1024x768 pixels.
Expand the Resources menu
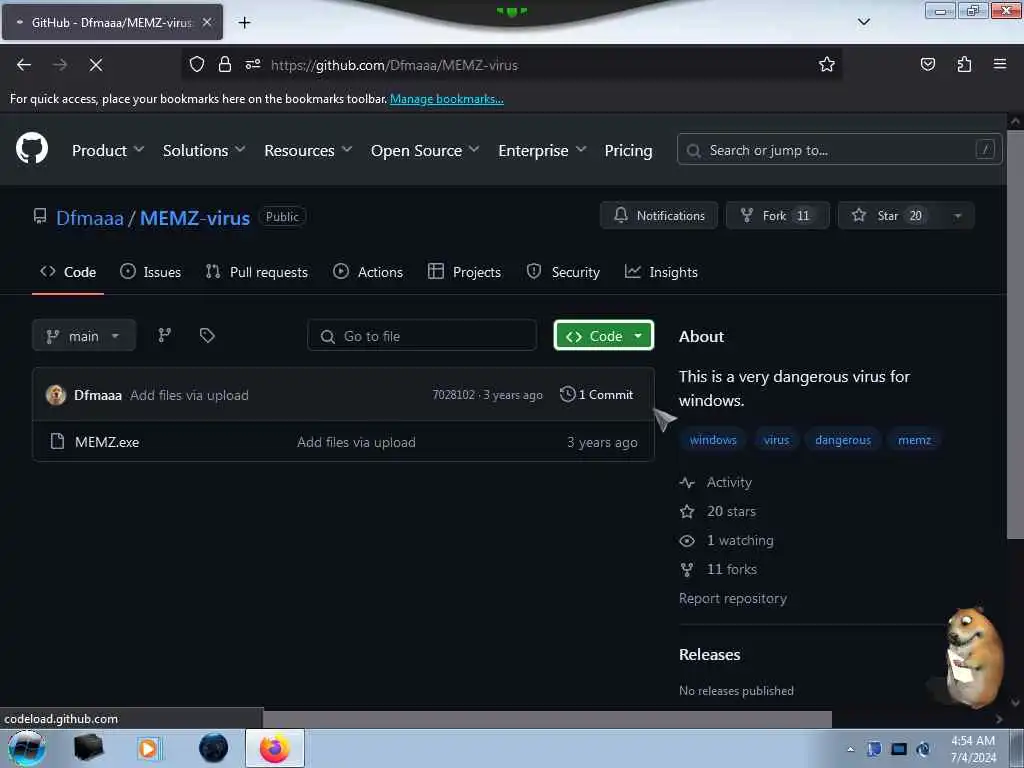point(308,150)
